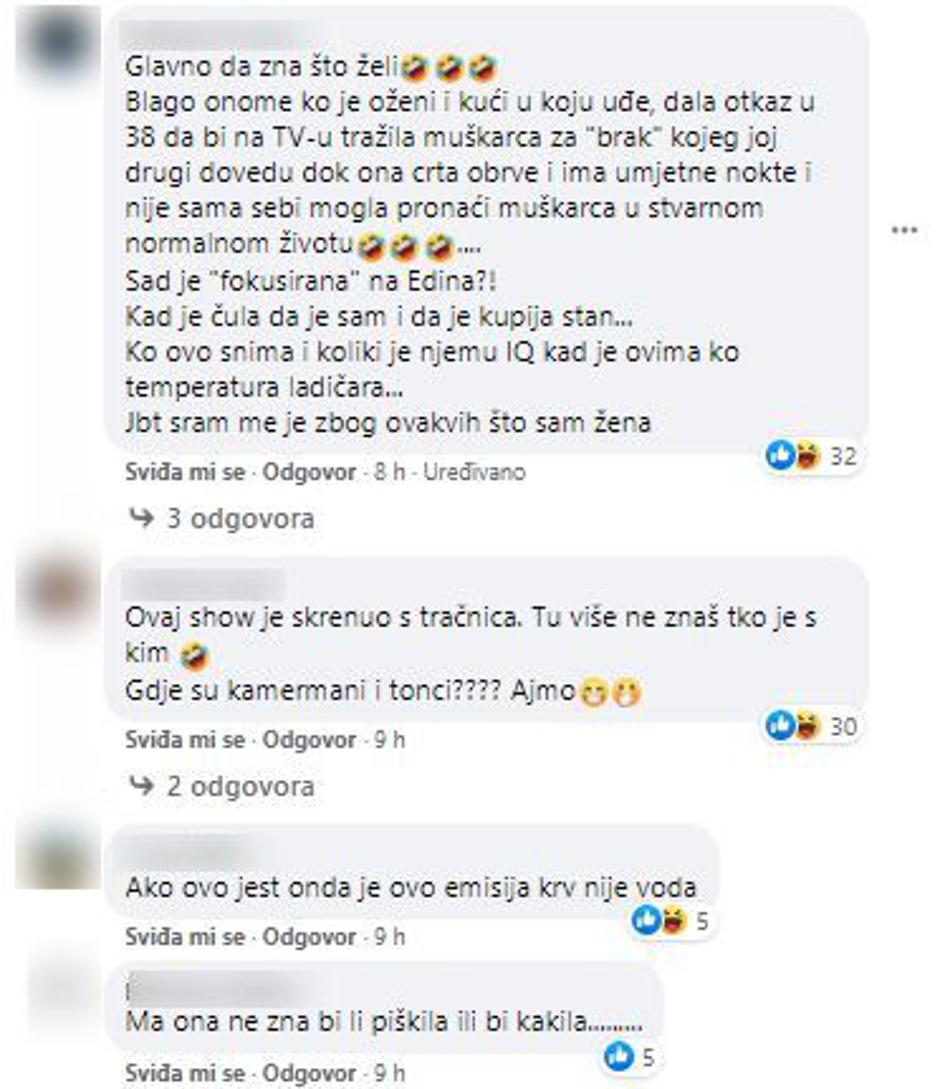Click the reply arrow icon beside '2 odgovora'
This screenshot has width=940, height=1089.
(142, 785)
